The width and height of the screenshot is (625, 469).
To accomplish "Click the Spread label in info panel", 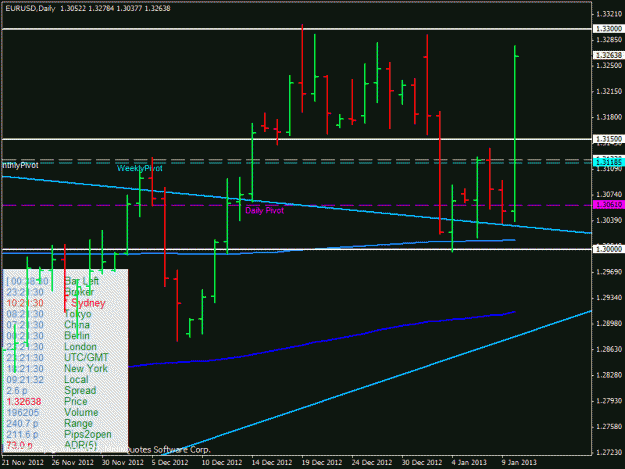I will click(x=80, y=391).
